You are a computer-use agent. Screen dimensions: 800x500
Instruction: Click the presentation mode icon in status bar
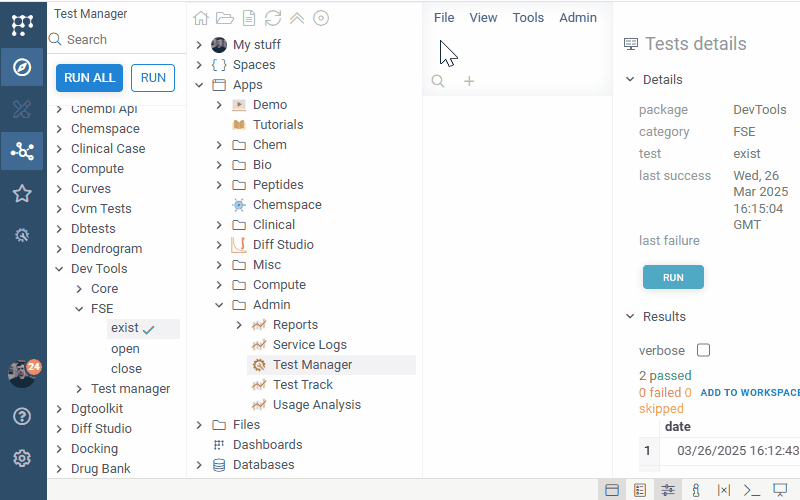tap(781, 490)
